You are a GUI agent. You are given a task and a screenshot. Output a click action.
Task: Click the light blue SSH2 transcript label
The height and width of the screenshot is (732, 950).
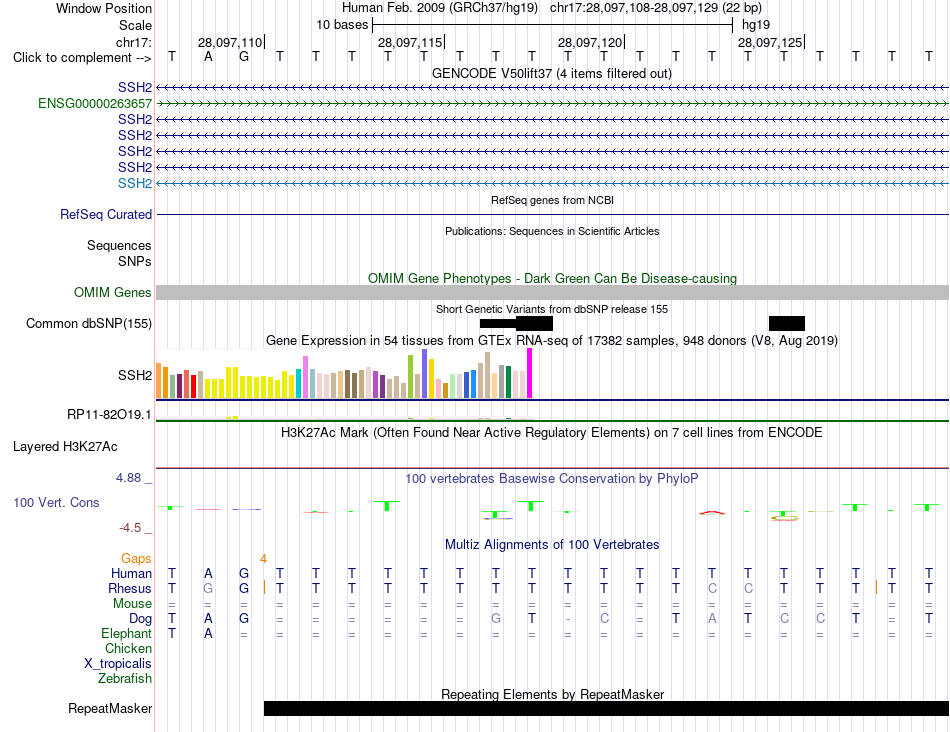click(135, 184)
